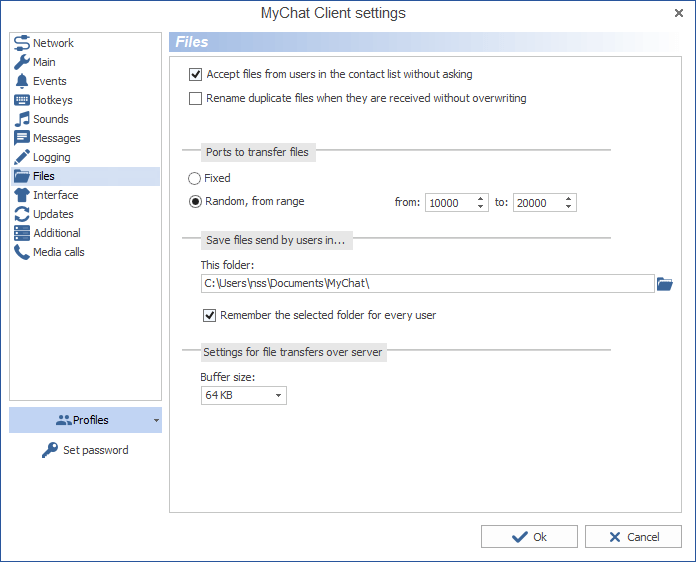Click the Set password button
The height and width of the screenshot is (562, 696).
click(x=85, y=450)
